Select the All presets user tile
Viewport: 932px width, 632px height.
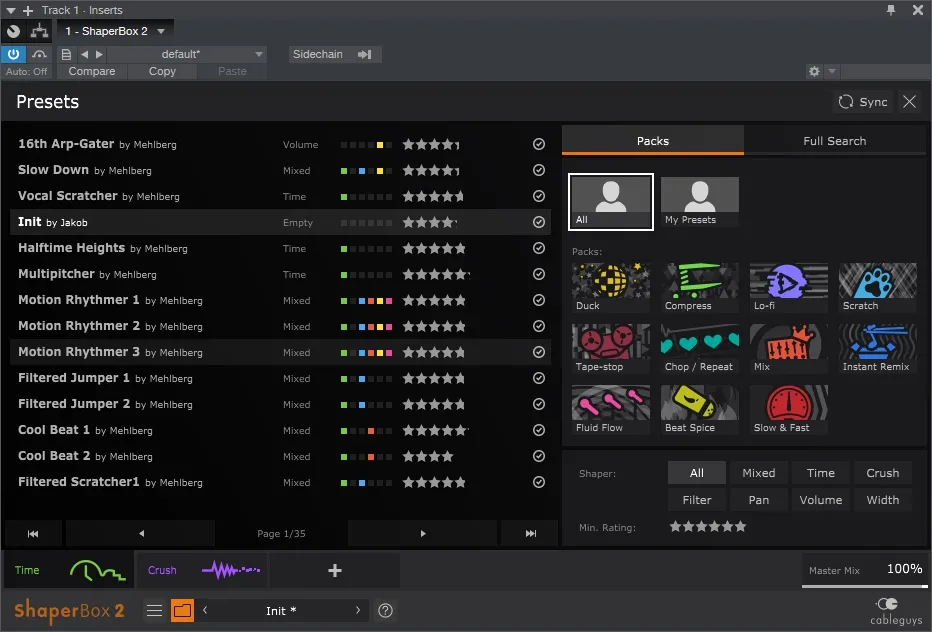pos(610,202)
